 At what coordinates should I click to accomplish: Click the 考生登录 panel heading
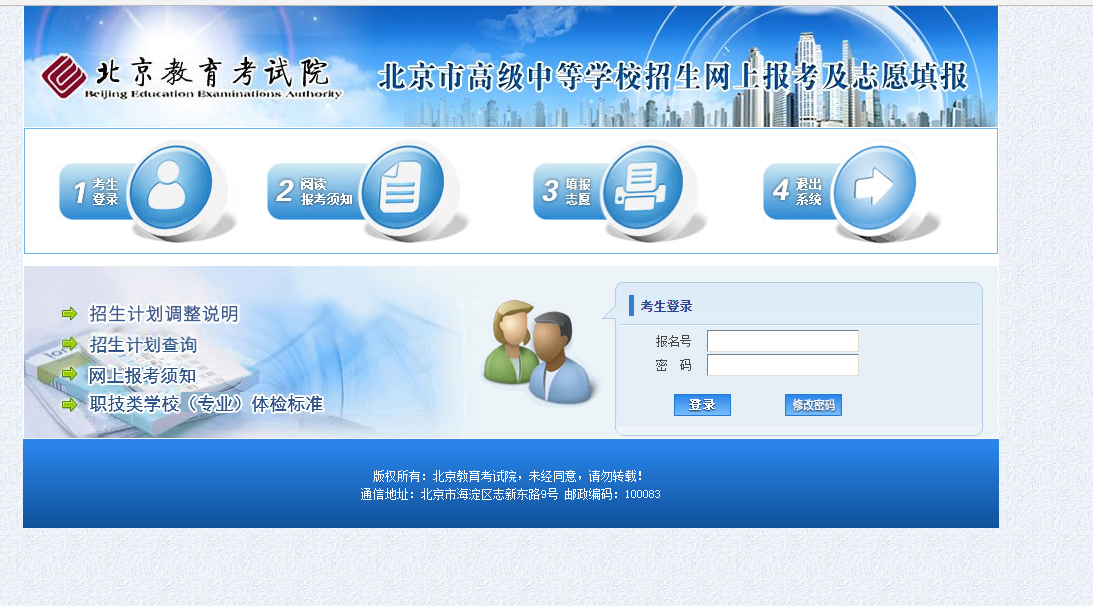pos(666,306)
